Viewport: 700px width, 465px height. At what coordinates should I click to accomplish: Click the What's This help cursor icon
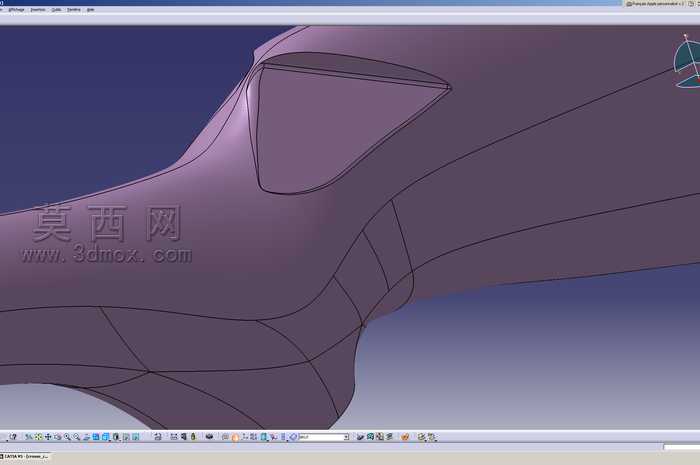(12, 437)
